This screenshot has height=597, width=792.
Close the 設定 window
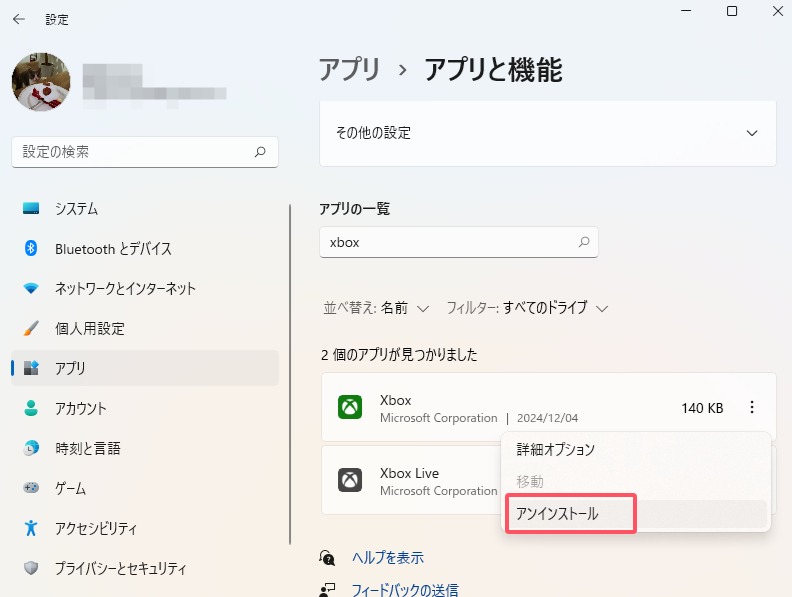point(778,11)
